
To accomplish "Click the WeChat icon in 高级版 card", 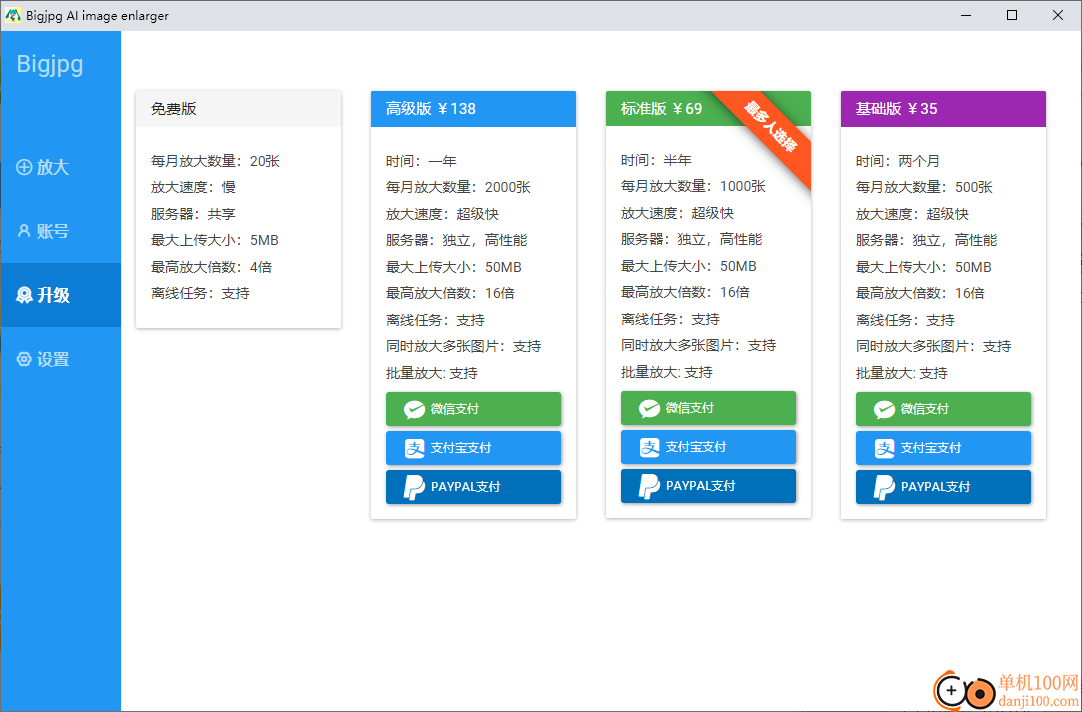I will 414,409.
